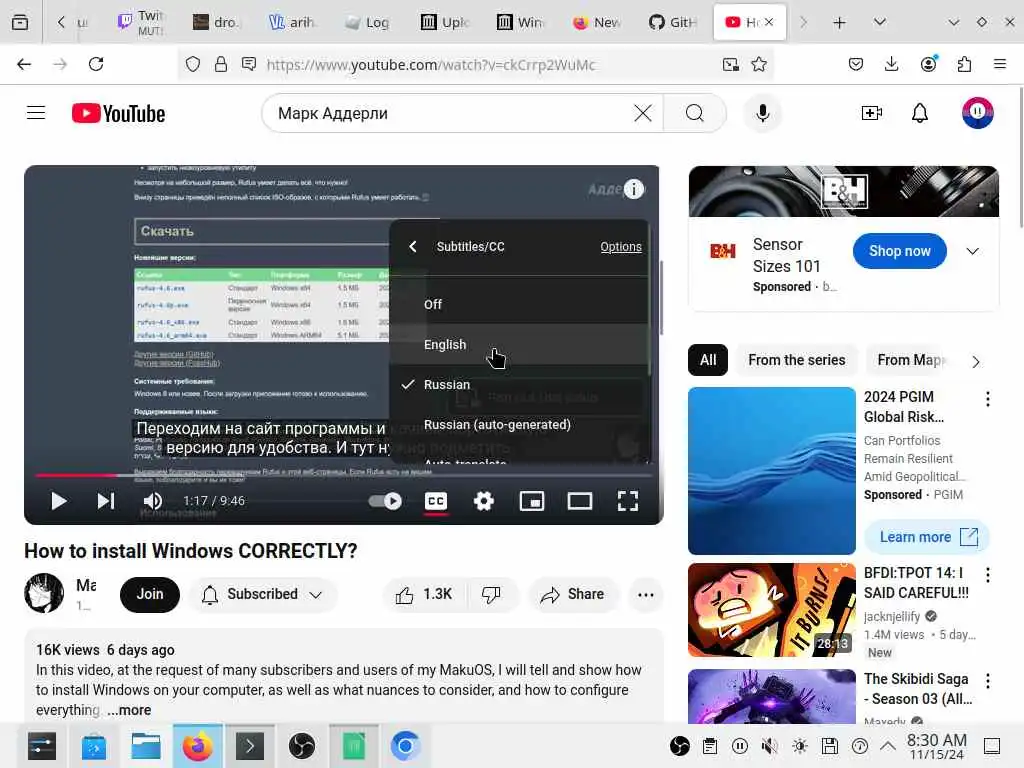Open Firefox extensions puzzle icon
This screenshot has width=1024, height=768.
(964, 64)
